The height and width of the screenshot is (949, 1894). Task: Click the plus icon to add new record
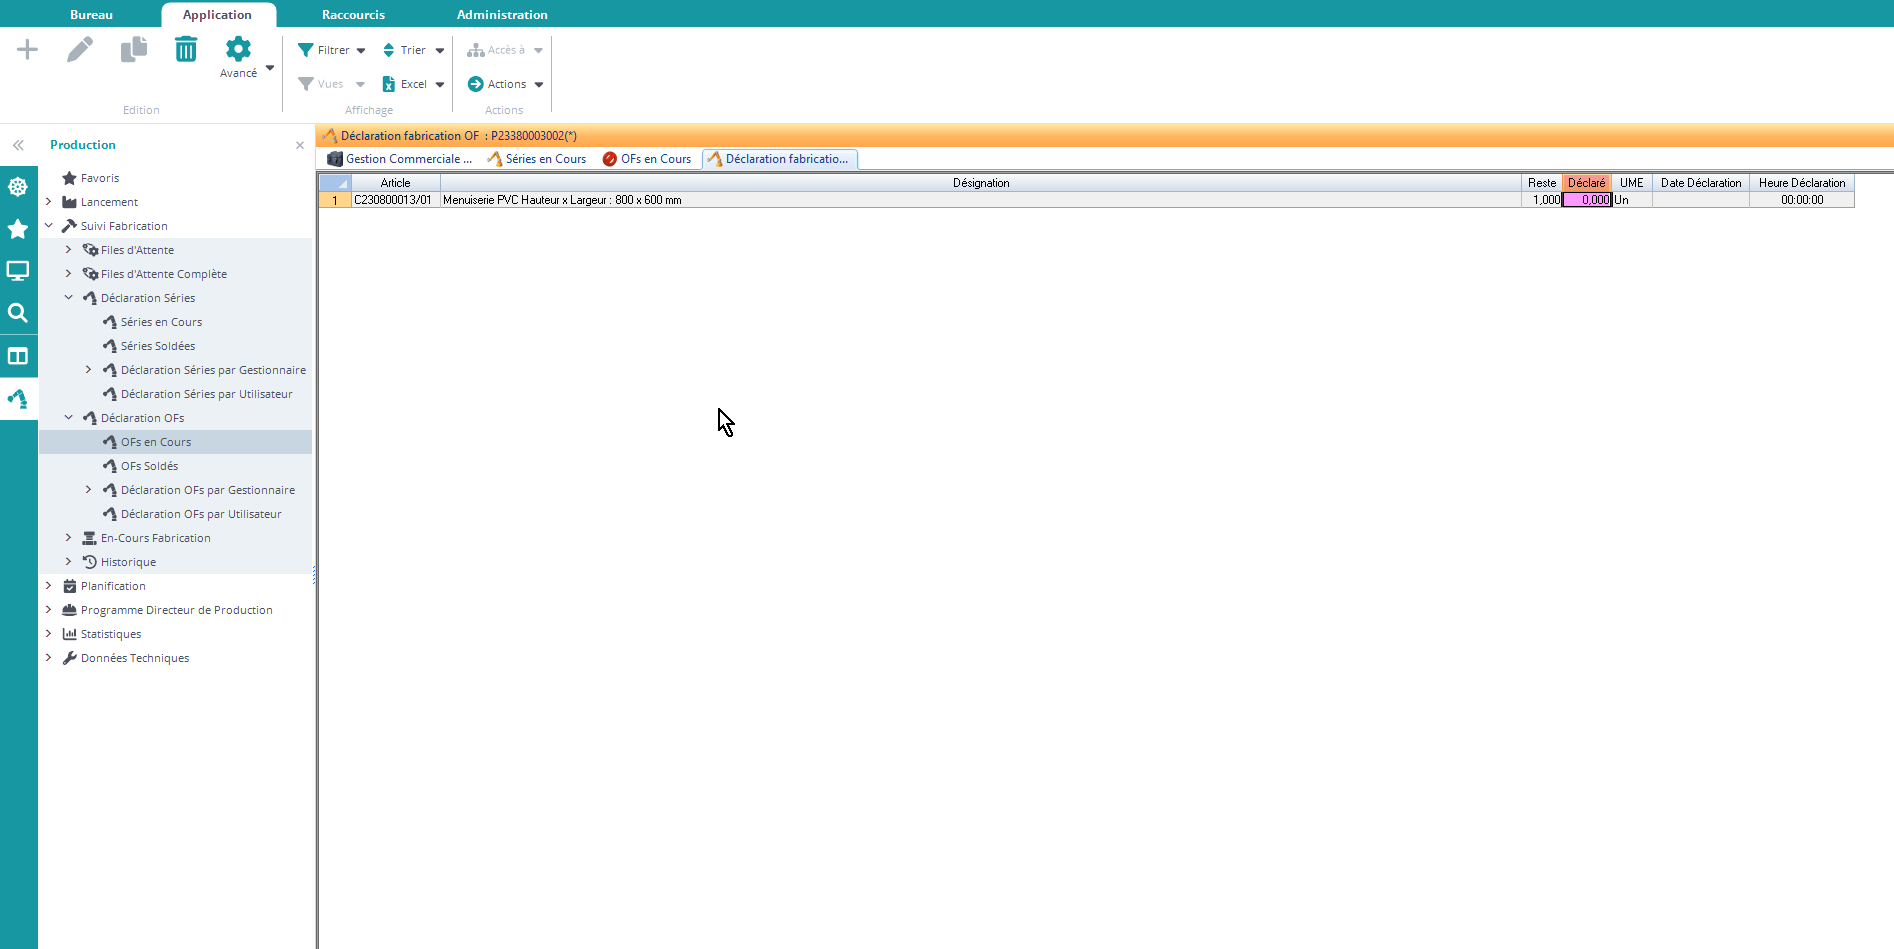coord(28,50)
